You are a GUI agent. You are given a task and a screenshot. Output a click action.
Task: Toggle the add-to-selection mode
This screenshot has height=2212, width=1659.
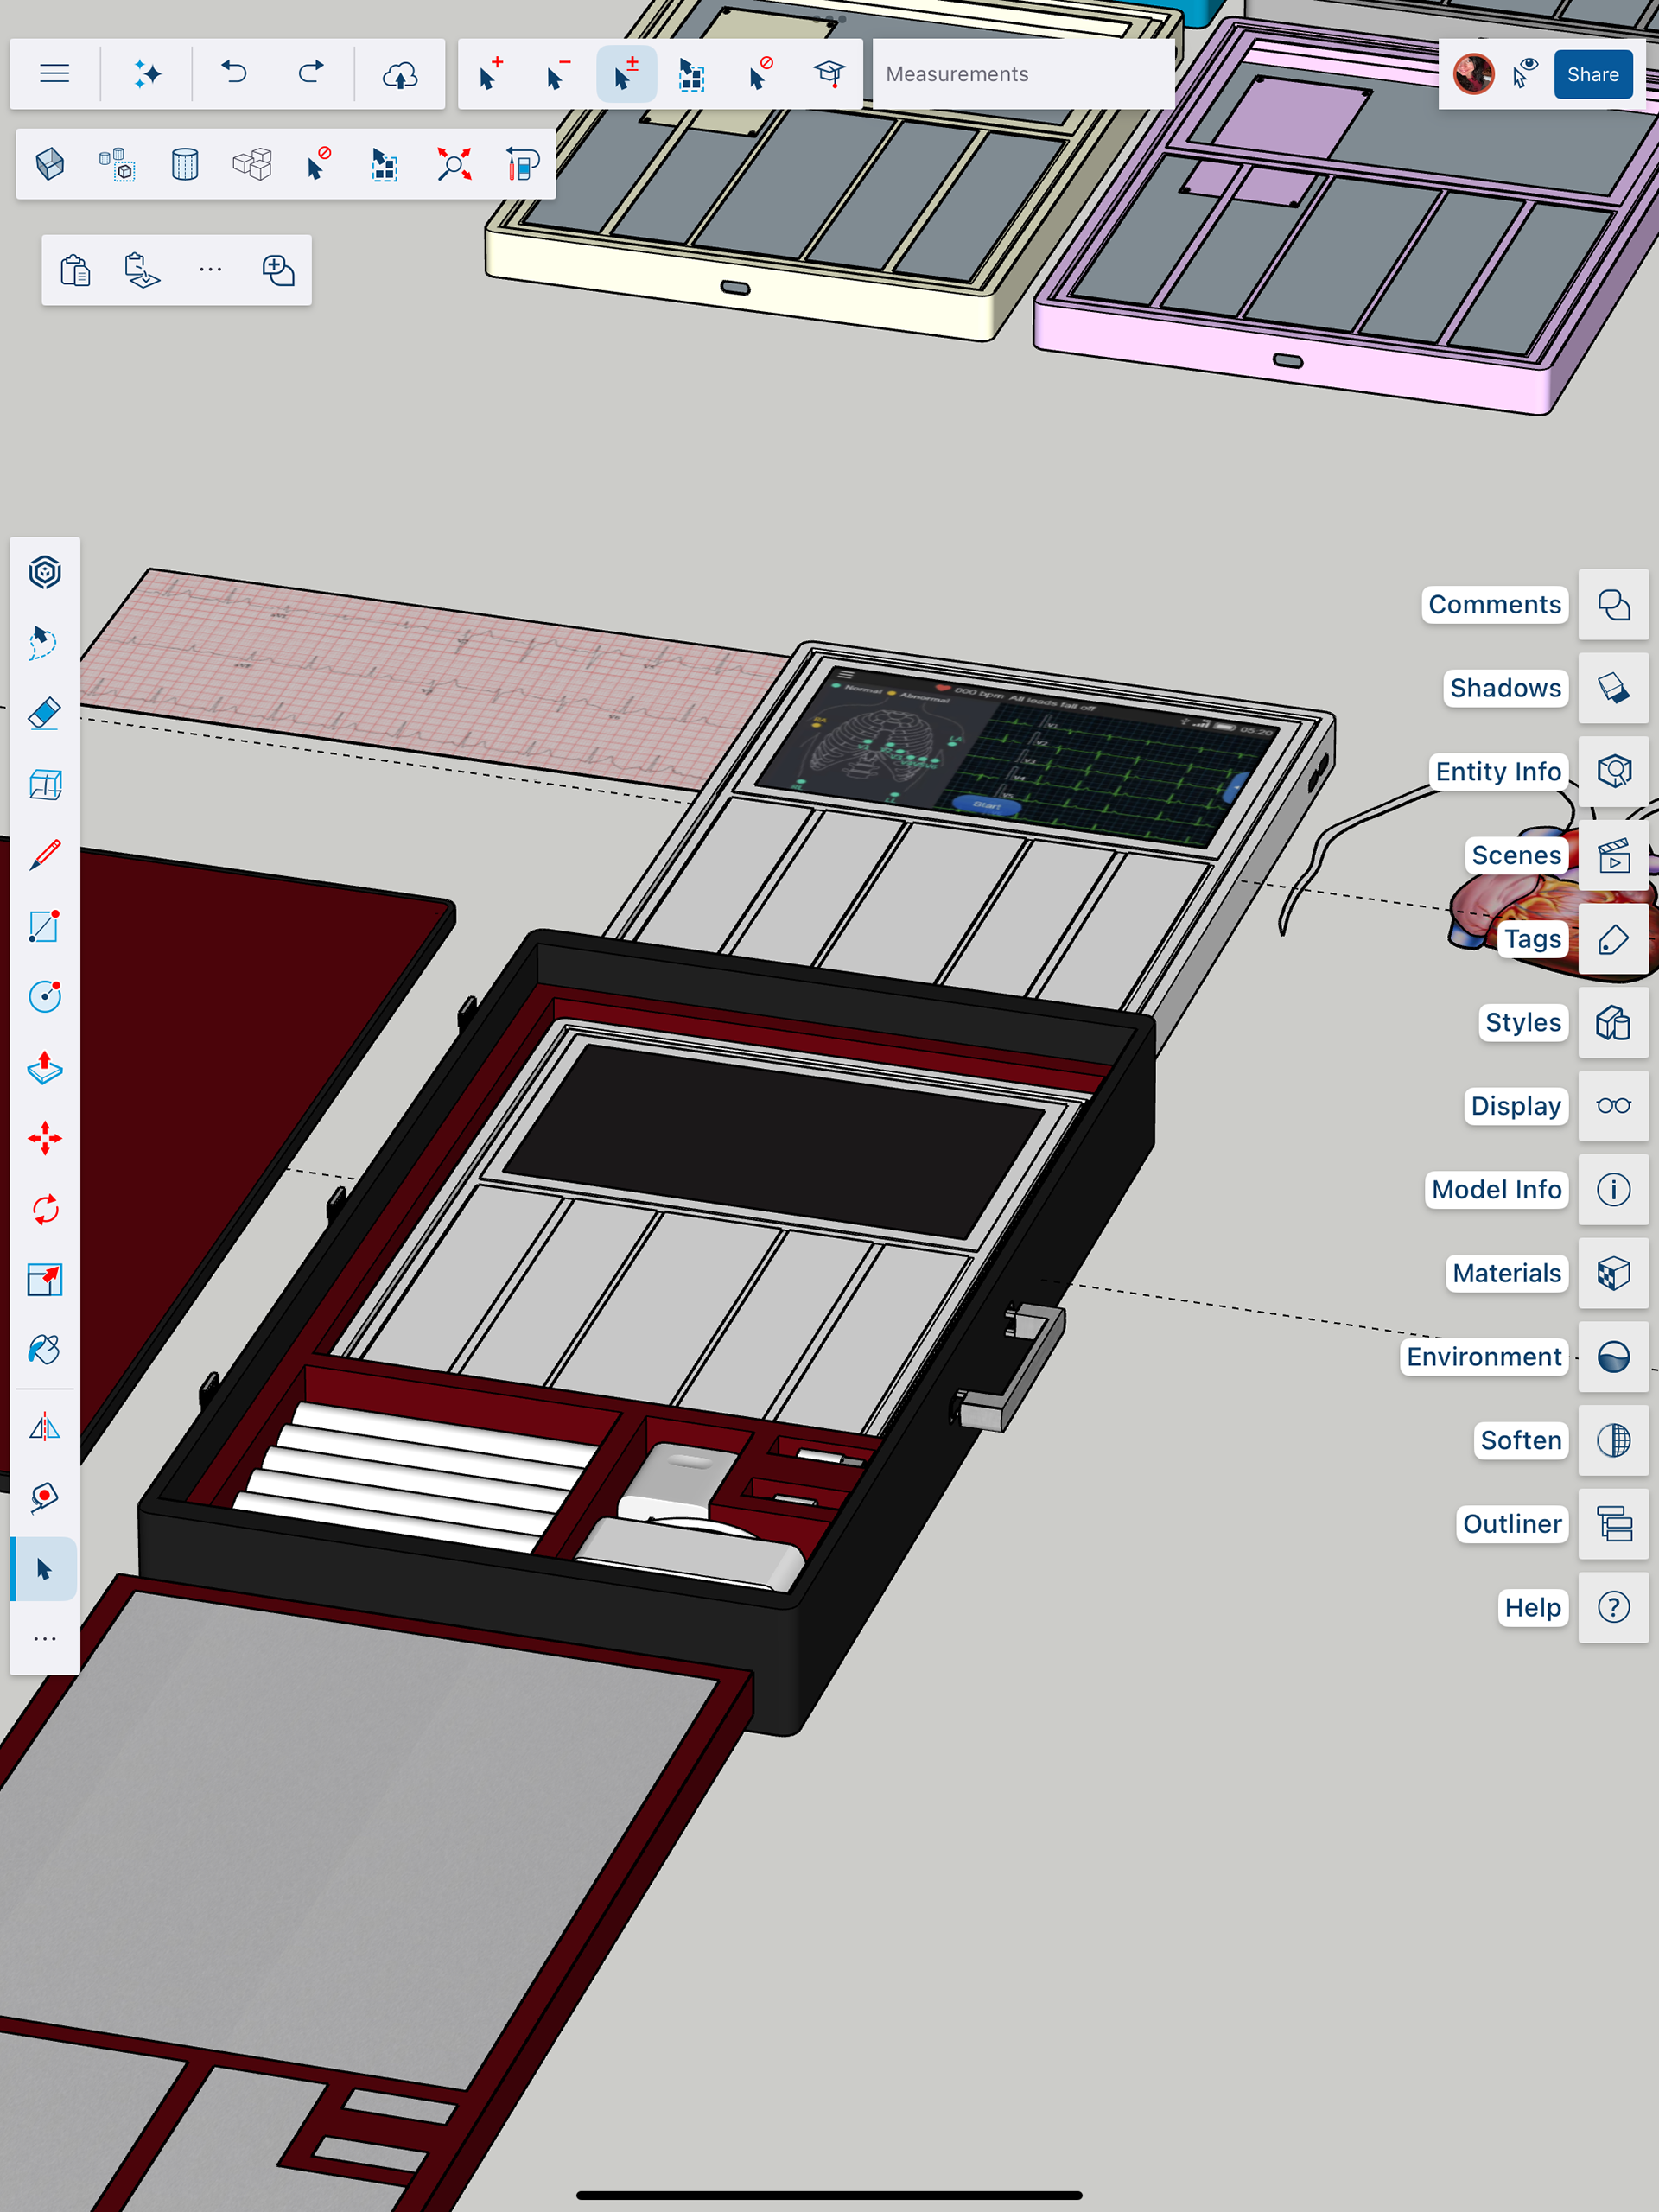[x=489, y=73]
